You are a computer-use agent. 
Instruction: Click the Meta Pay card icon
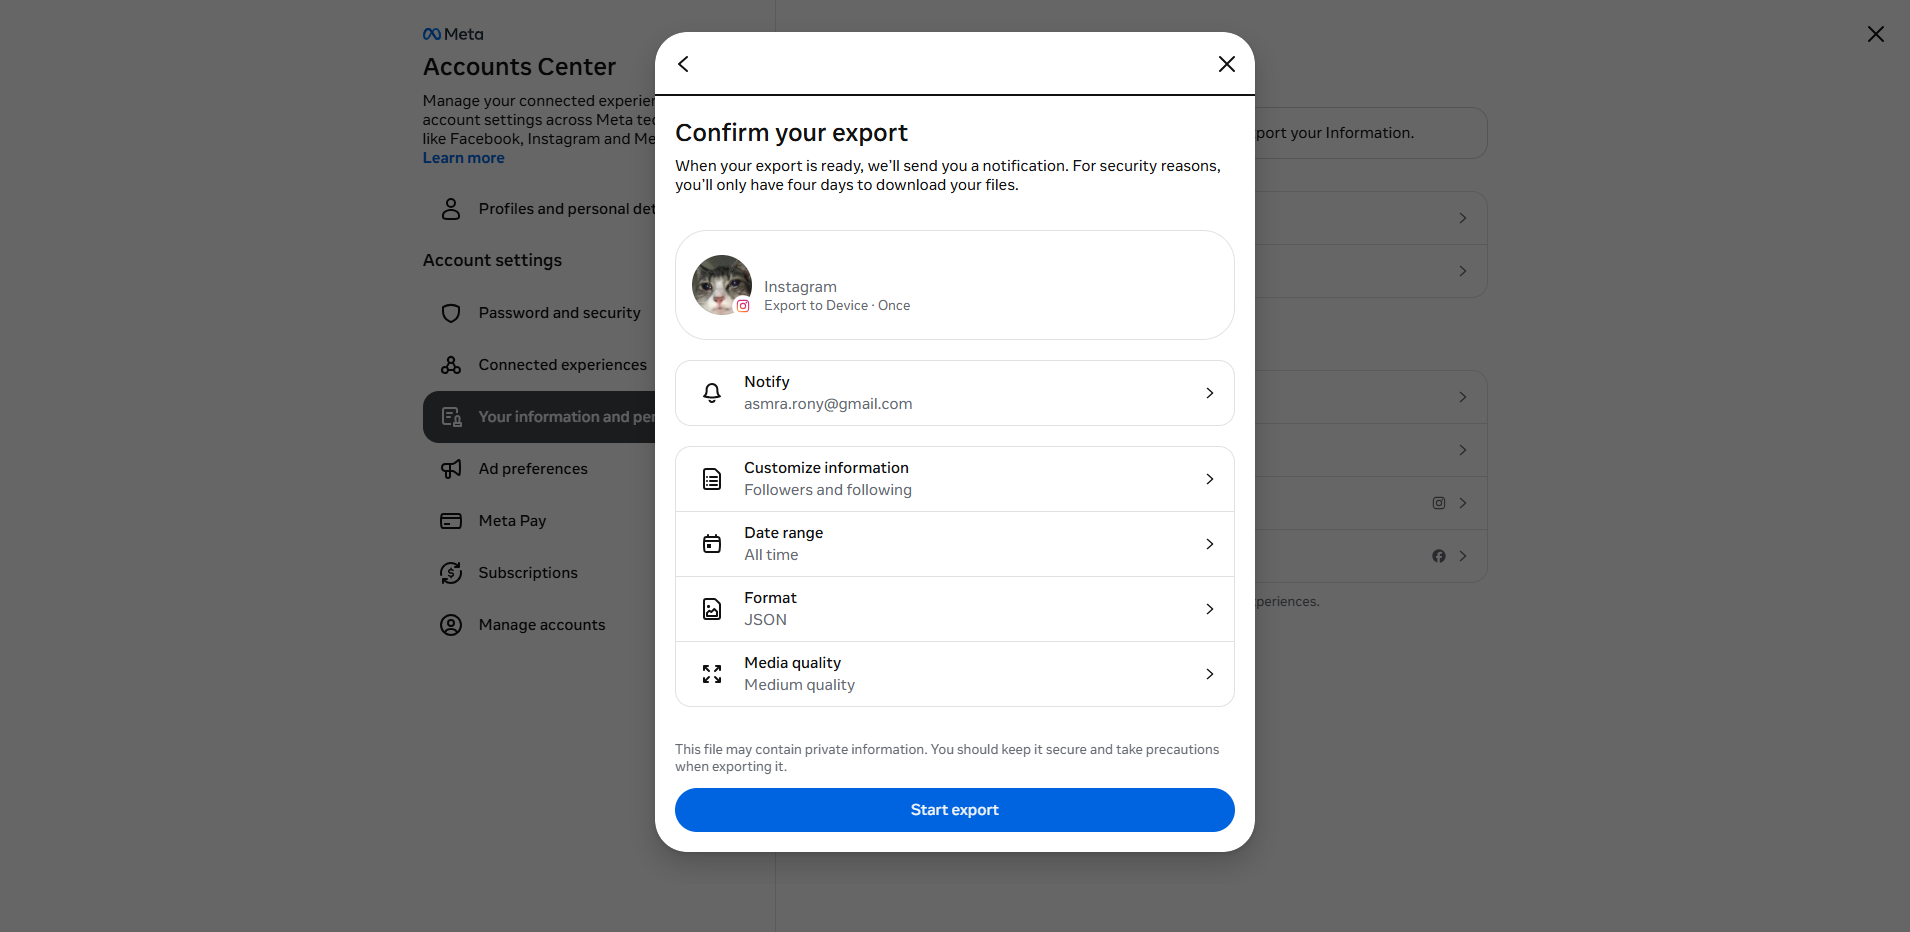451,521
